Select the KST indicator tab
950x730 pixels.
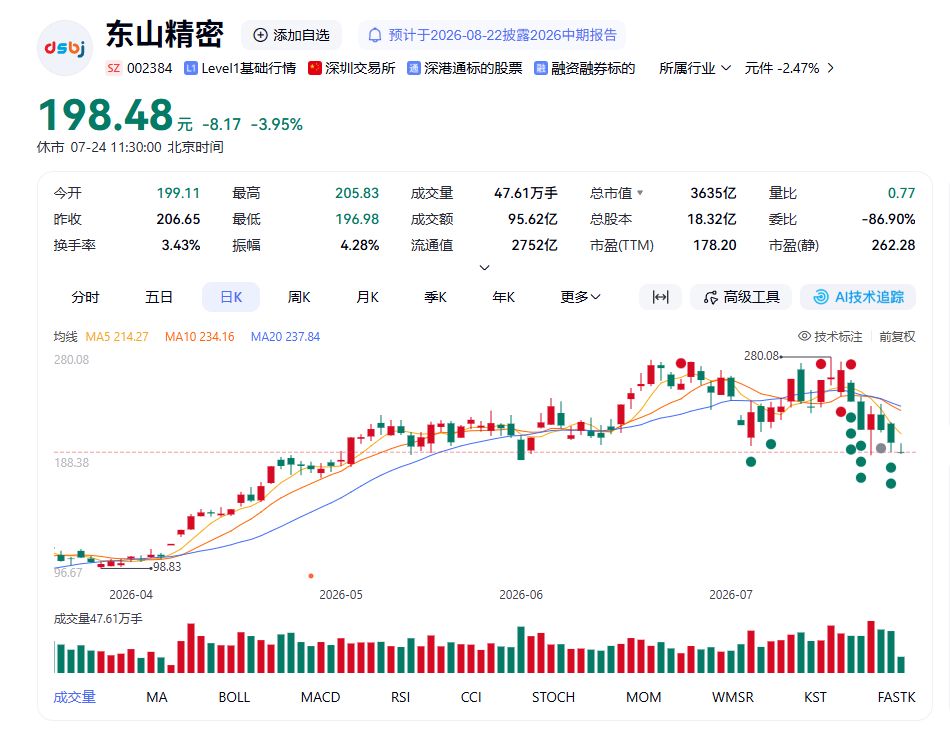(815, 697)
